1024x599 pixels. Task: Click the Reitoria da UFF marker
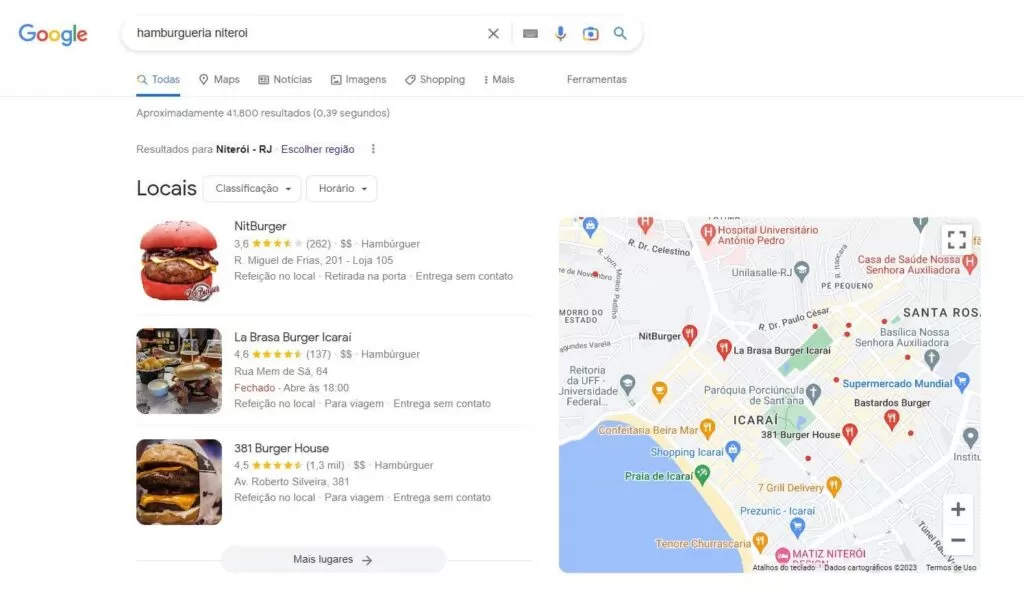tap(628, 384)
